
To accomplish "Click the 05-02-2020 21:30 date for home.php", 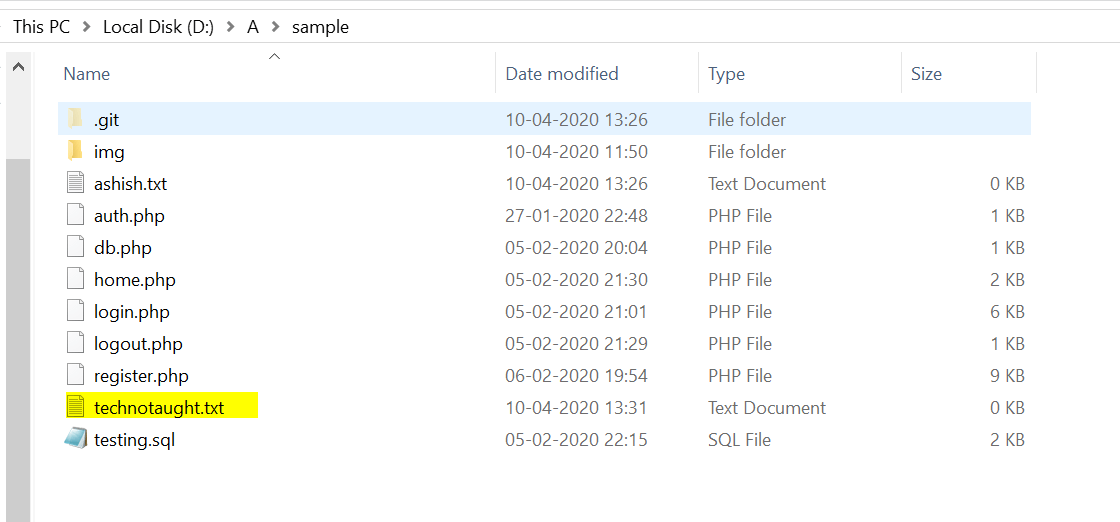I will coord(576,280).
